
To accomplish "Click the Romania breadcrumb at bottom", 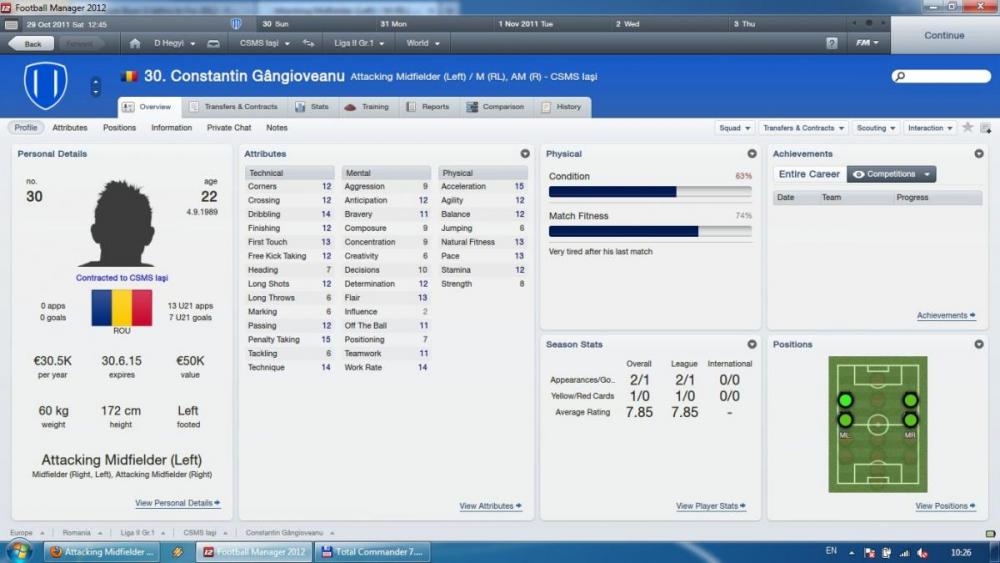I will coord(77,532).
